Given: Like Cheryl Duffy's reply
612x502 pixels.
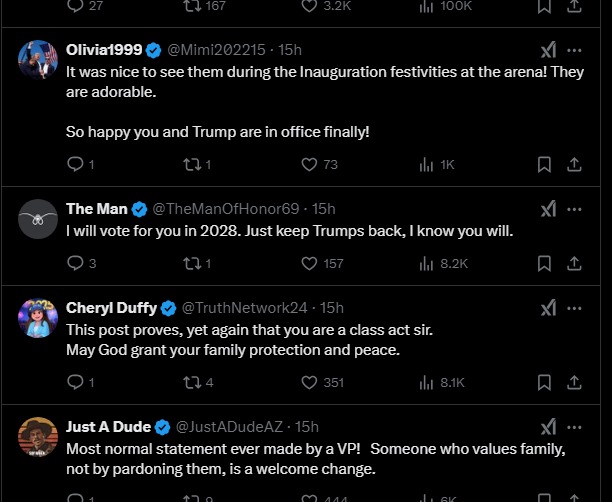Looking at the screenshot, I should tap(309, 382).
